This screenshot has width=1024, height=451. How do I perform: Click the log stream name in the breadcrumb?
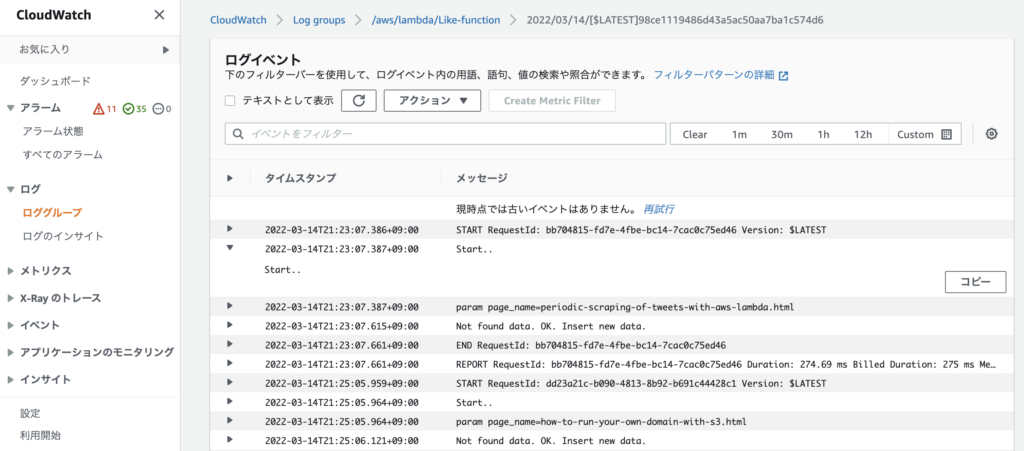pyautogui.click(x=675, y=20)
